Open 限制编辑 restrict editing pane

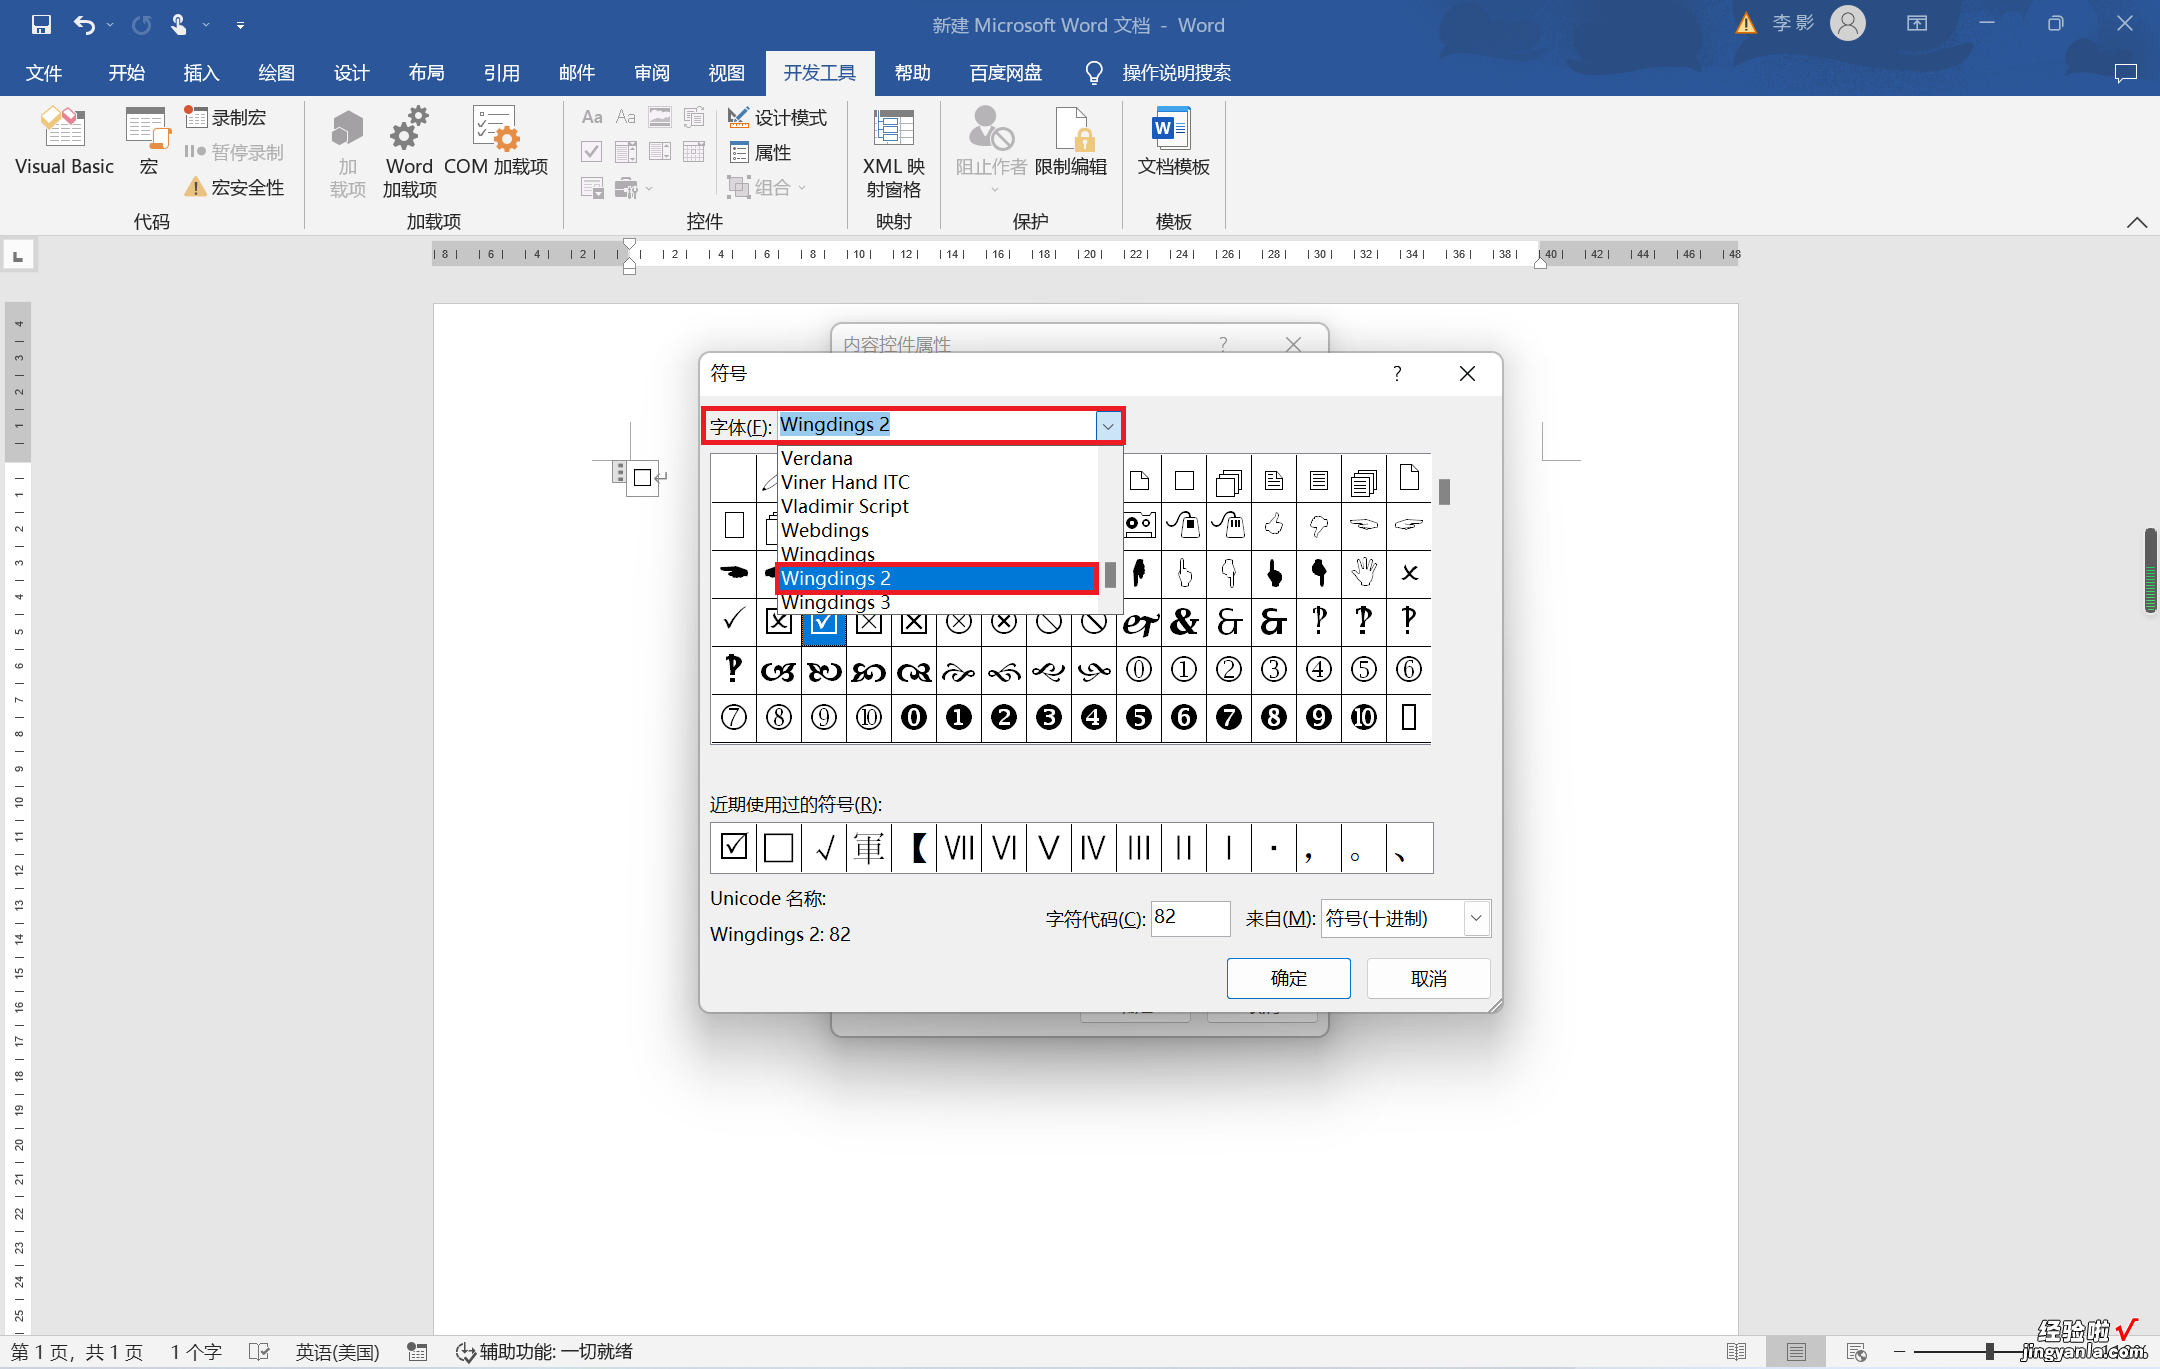1070,143
